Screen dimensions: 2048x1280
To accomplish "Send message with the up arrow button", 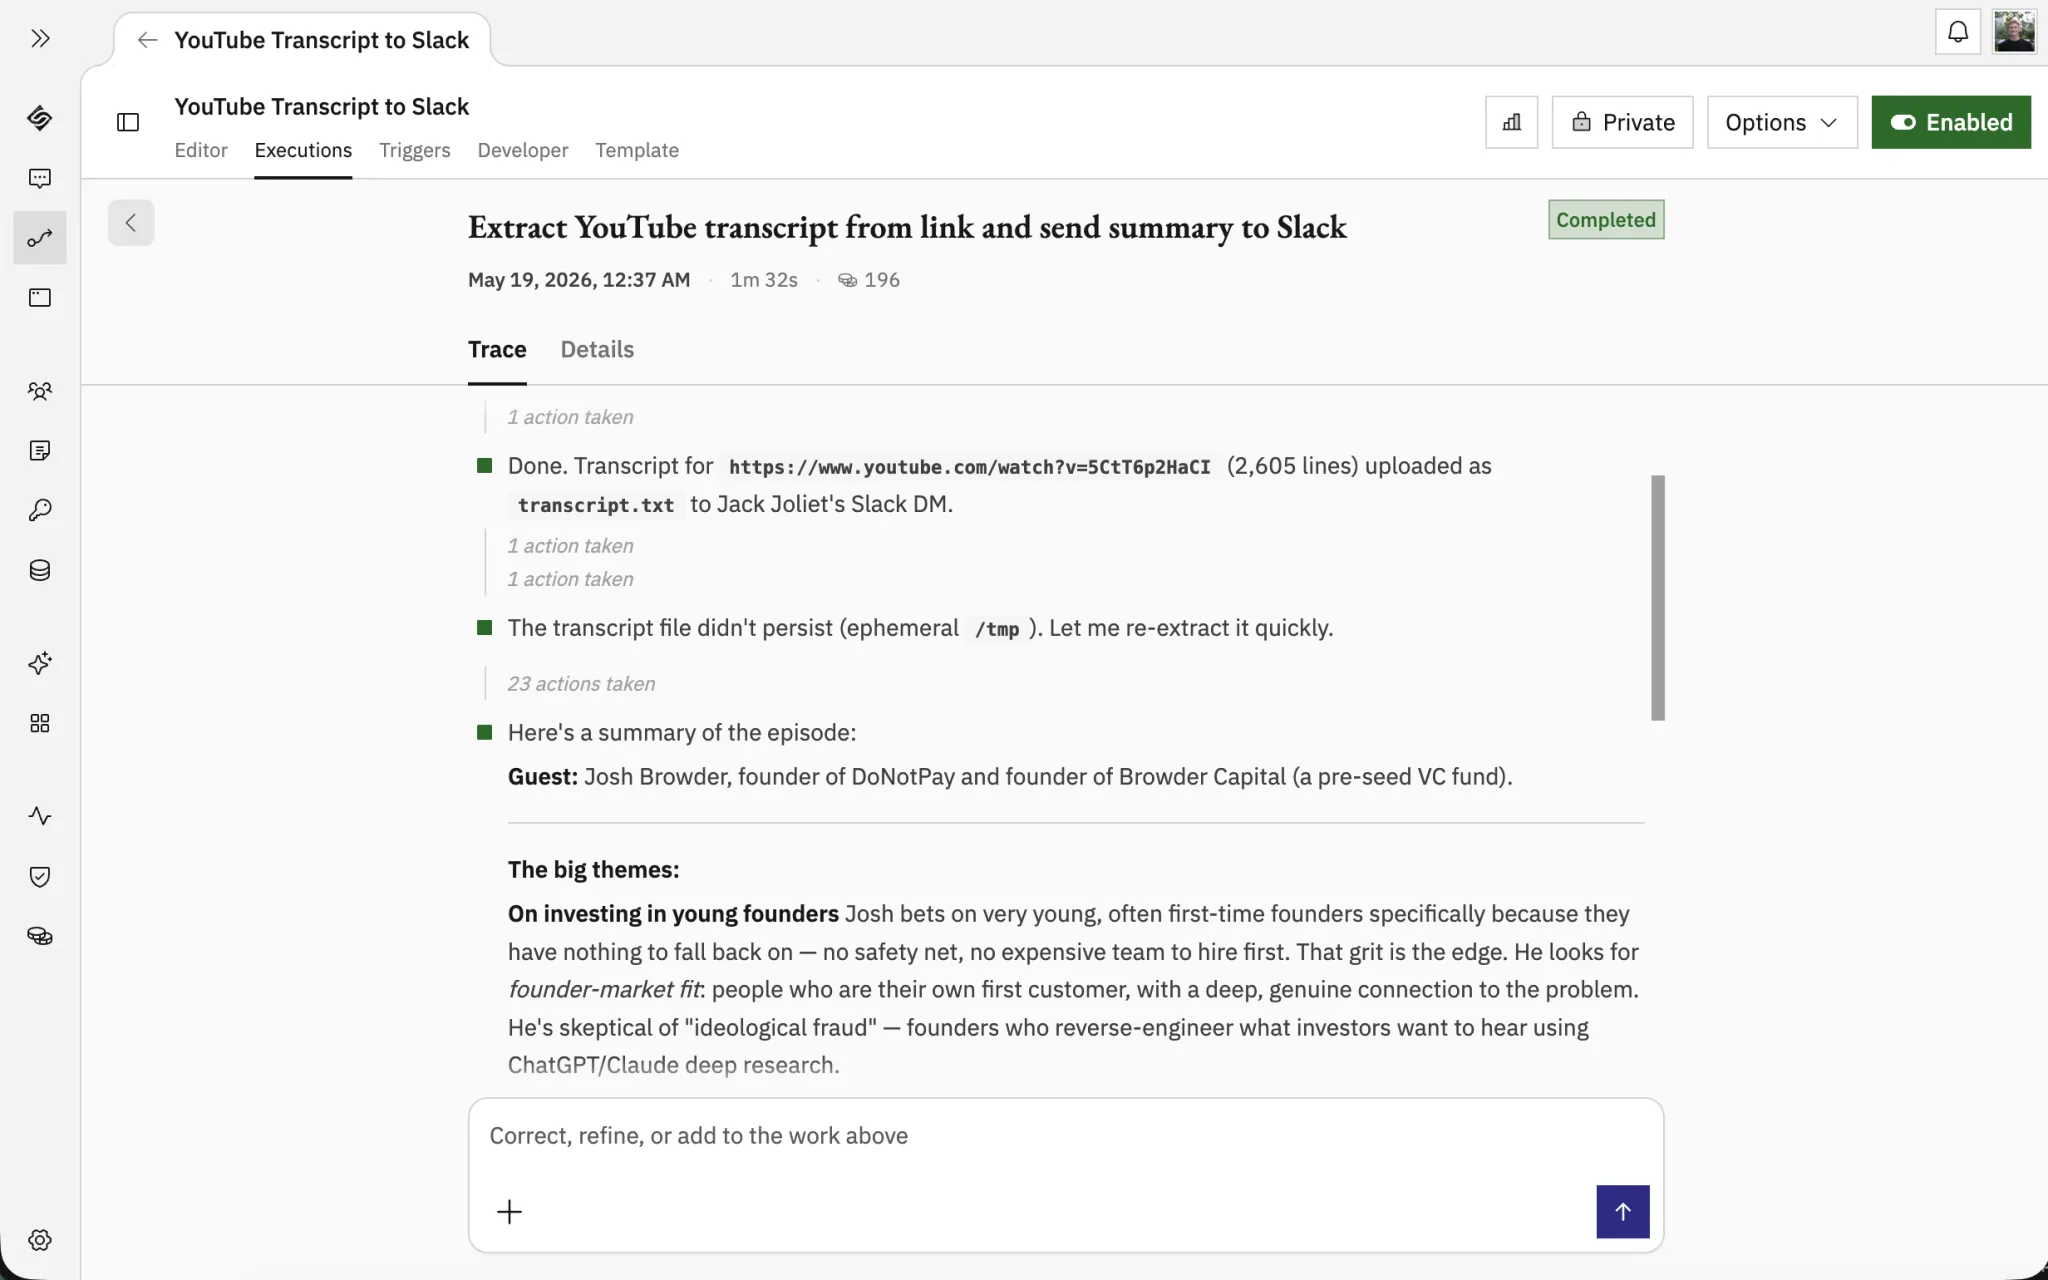I will point(1622,1212).
